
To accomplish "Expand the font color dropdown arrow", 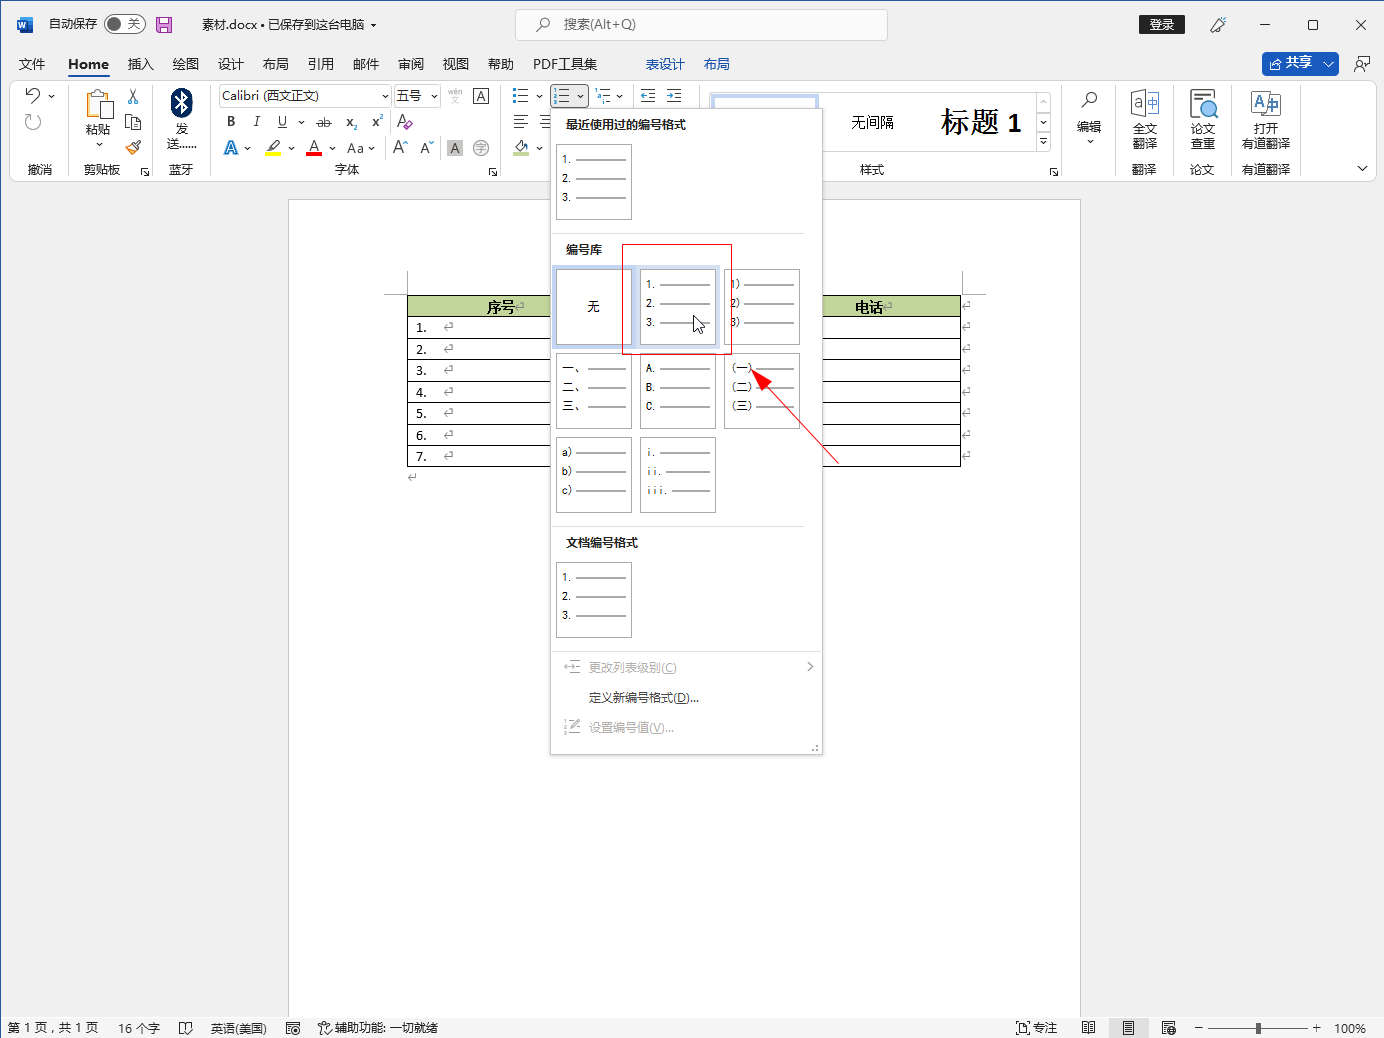I will coord(333,148).
